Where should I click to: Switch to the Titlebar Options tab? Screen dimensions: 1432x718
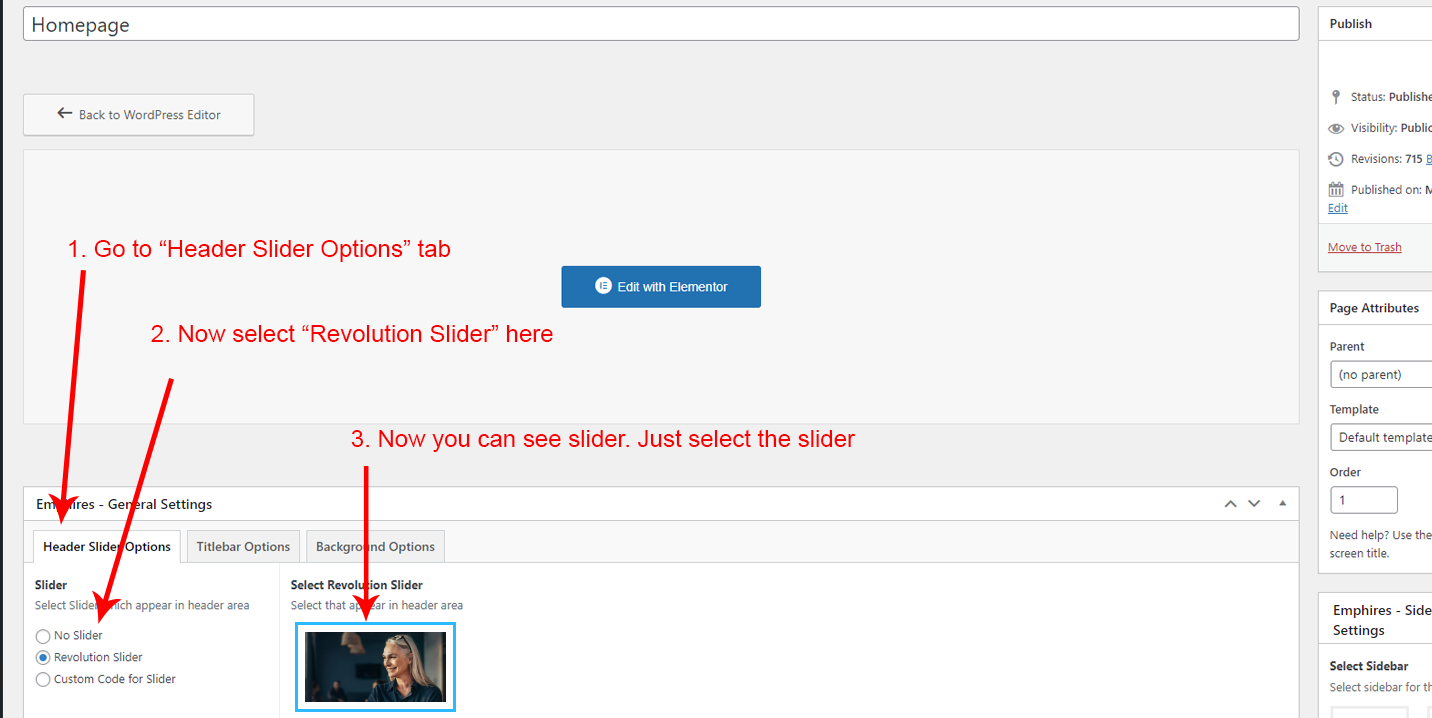click(243, 547)
